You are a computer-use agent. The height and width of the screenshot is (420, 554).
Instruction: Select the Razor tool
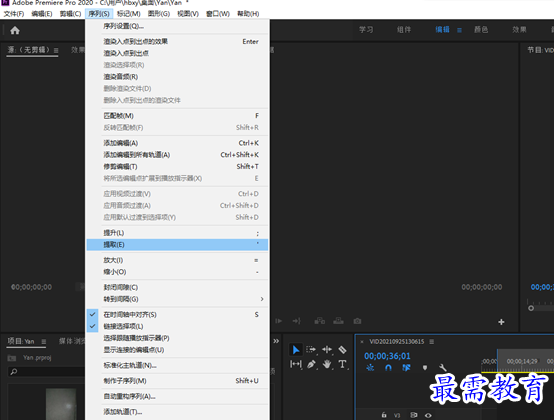[342, 350]
